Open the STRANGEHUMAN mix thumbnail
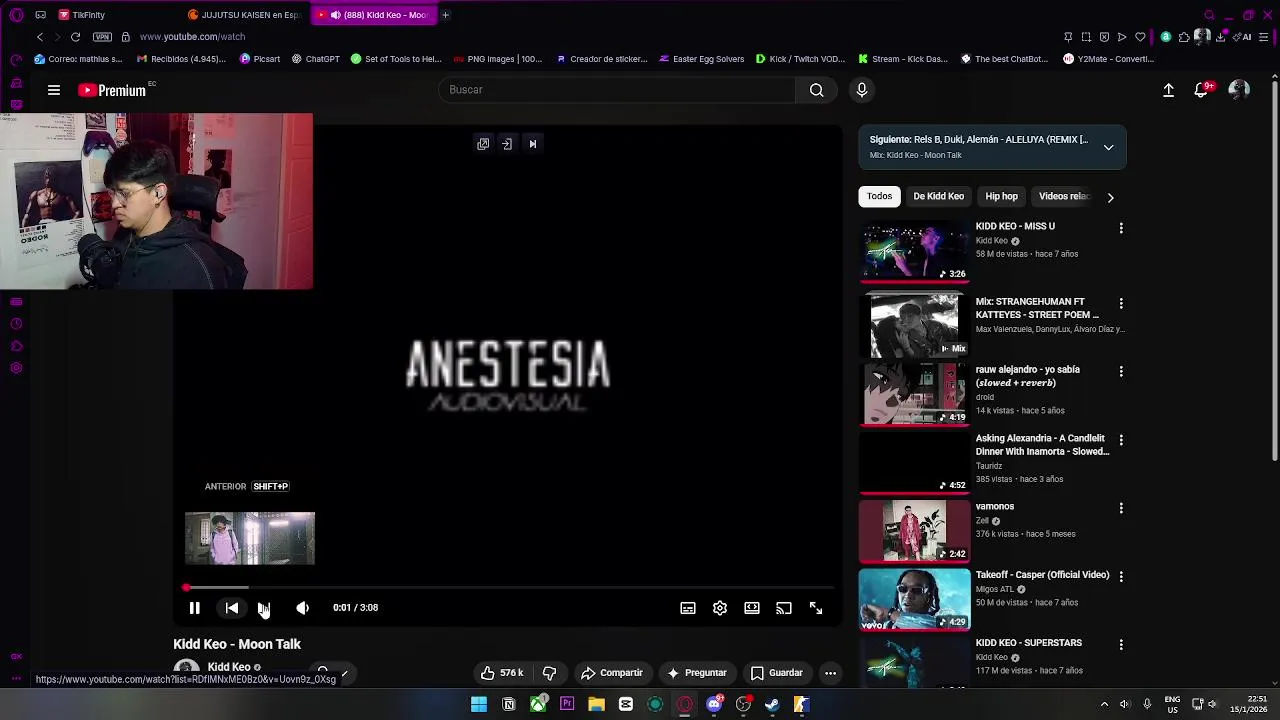 point(914,326)
